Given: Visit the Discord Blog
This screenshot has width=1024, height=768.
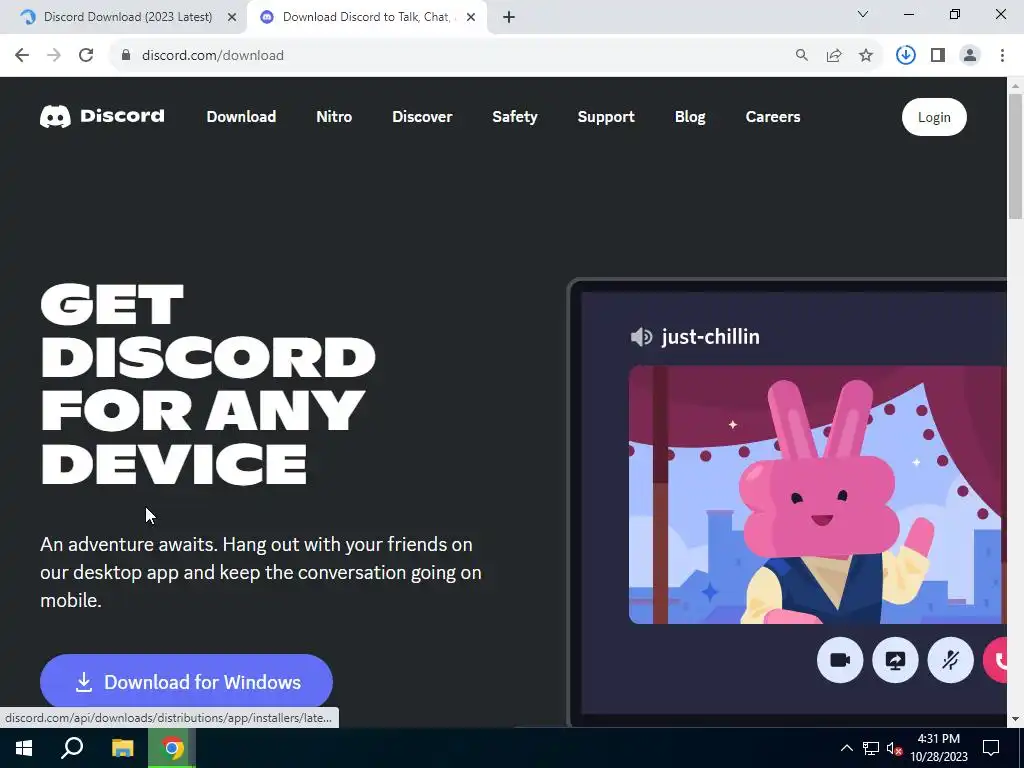Looking at the screenshot, I should [690, 117].
